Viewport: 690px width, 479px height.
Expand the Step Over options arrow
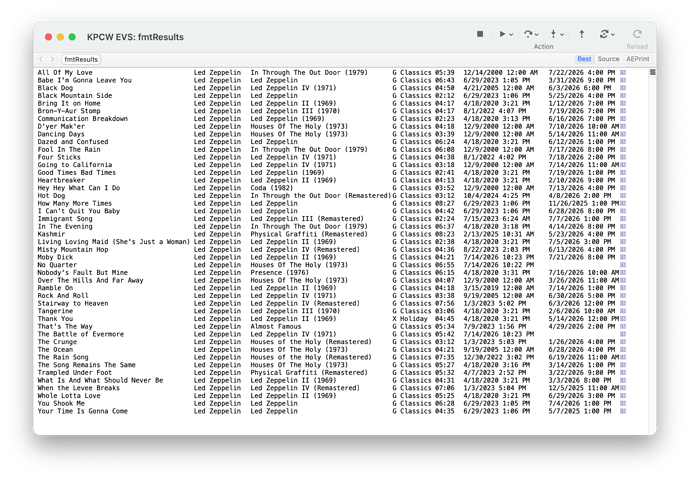coord(536,34)
